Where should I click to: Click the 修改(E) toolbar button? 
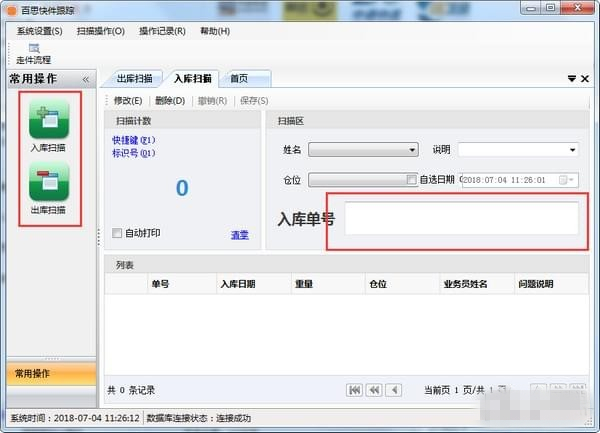click(128, 101)
